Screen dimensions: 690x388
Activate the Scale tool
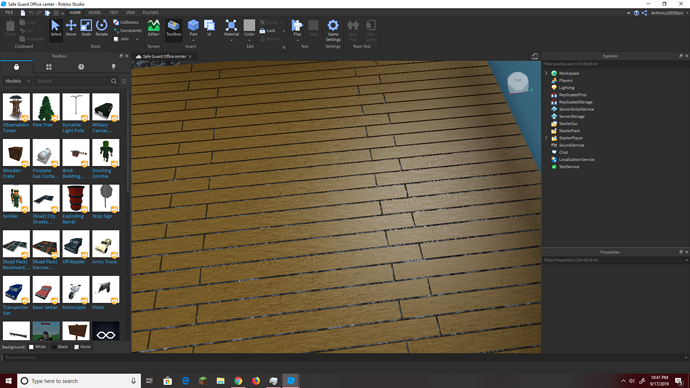pyautogui.click(x=86, y=28)
